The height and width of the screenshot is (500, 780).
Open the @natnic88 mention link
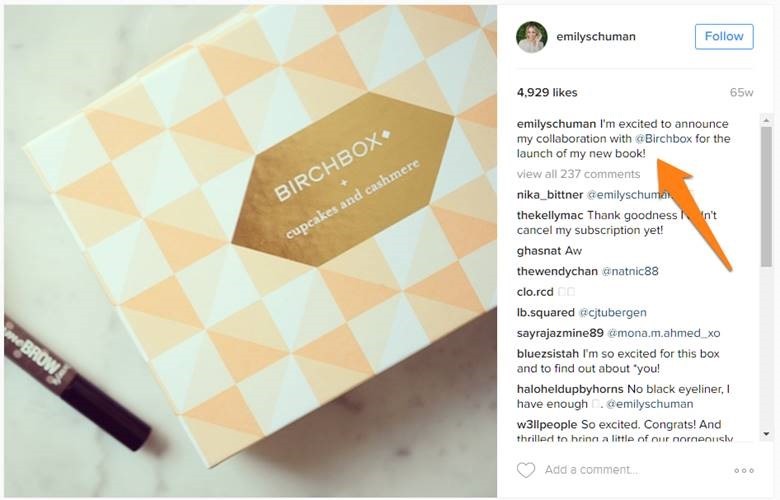[x=630, y=272]
